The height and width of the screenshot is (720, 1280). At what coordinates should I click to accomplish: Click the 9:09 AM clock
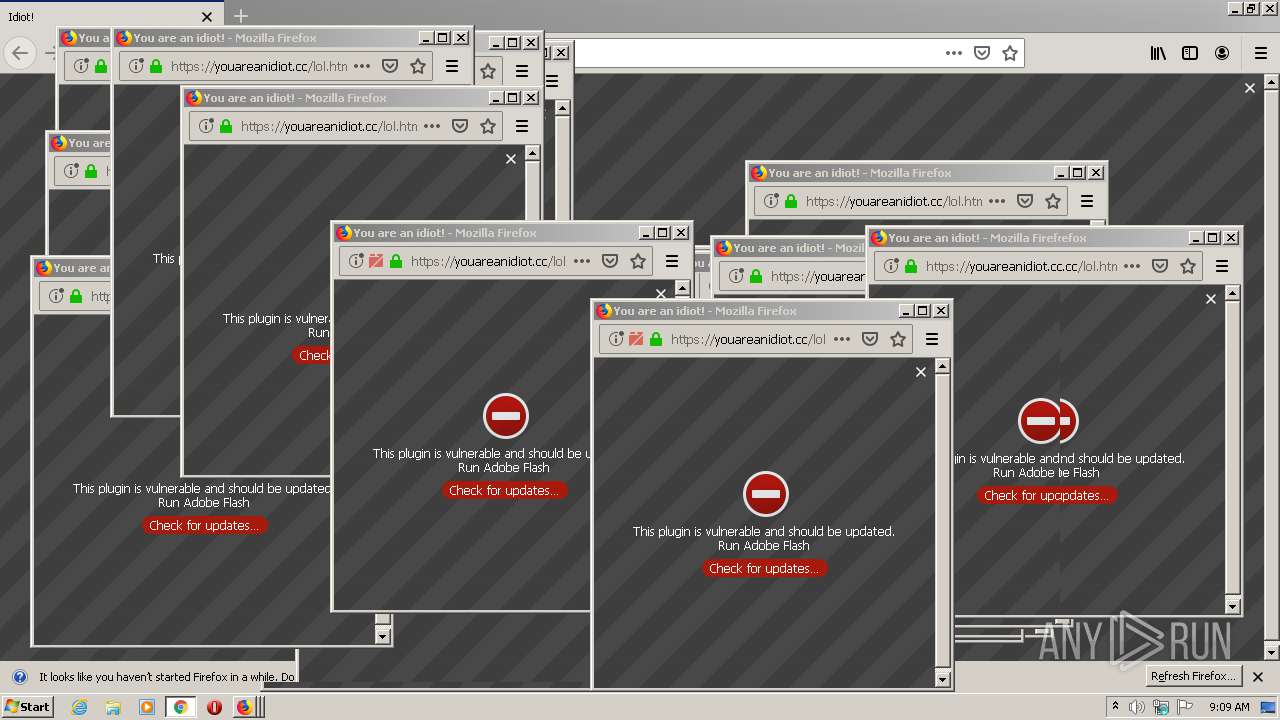coord(1229,707)
